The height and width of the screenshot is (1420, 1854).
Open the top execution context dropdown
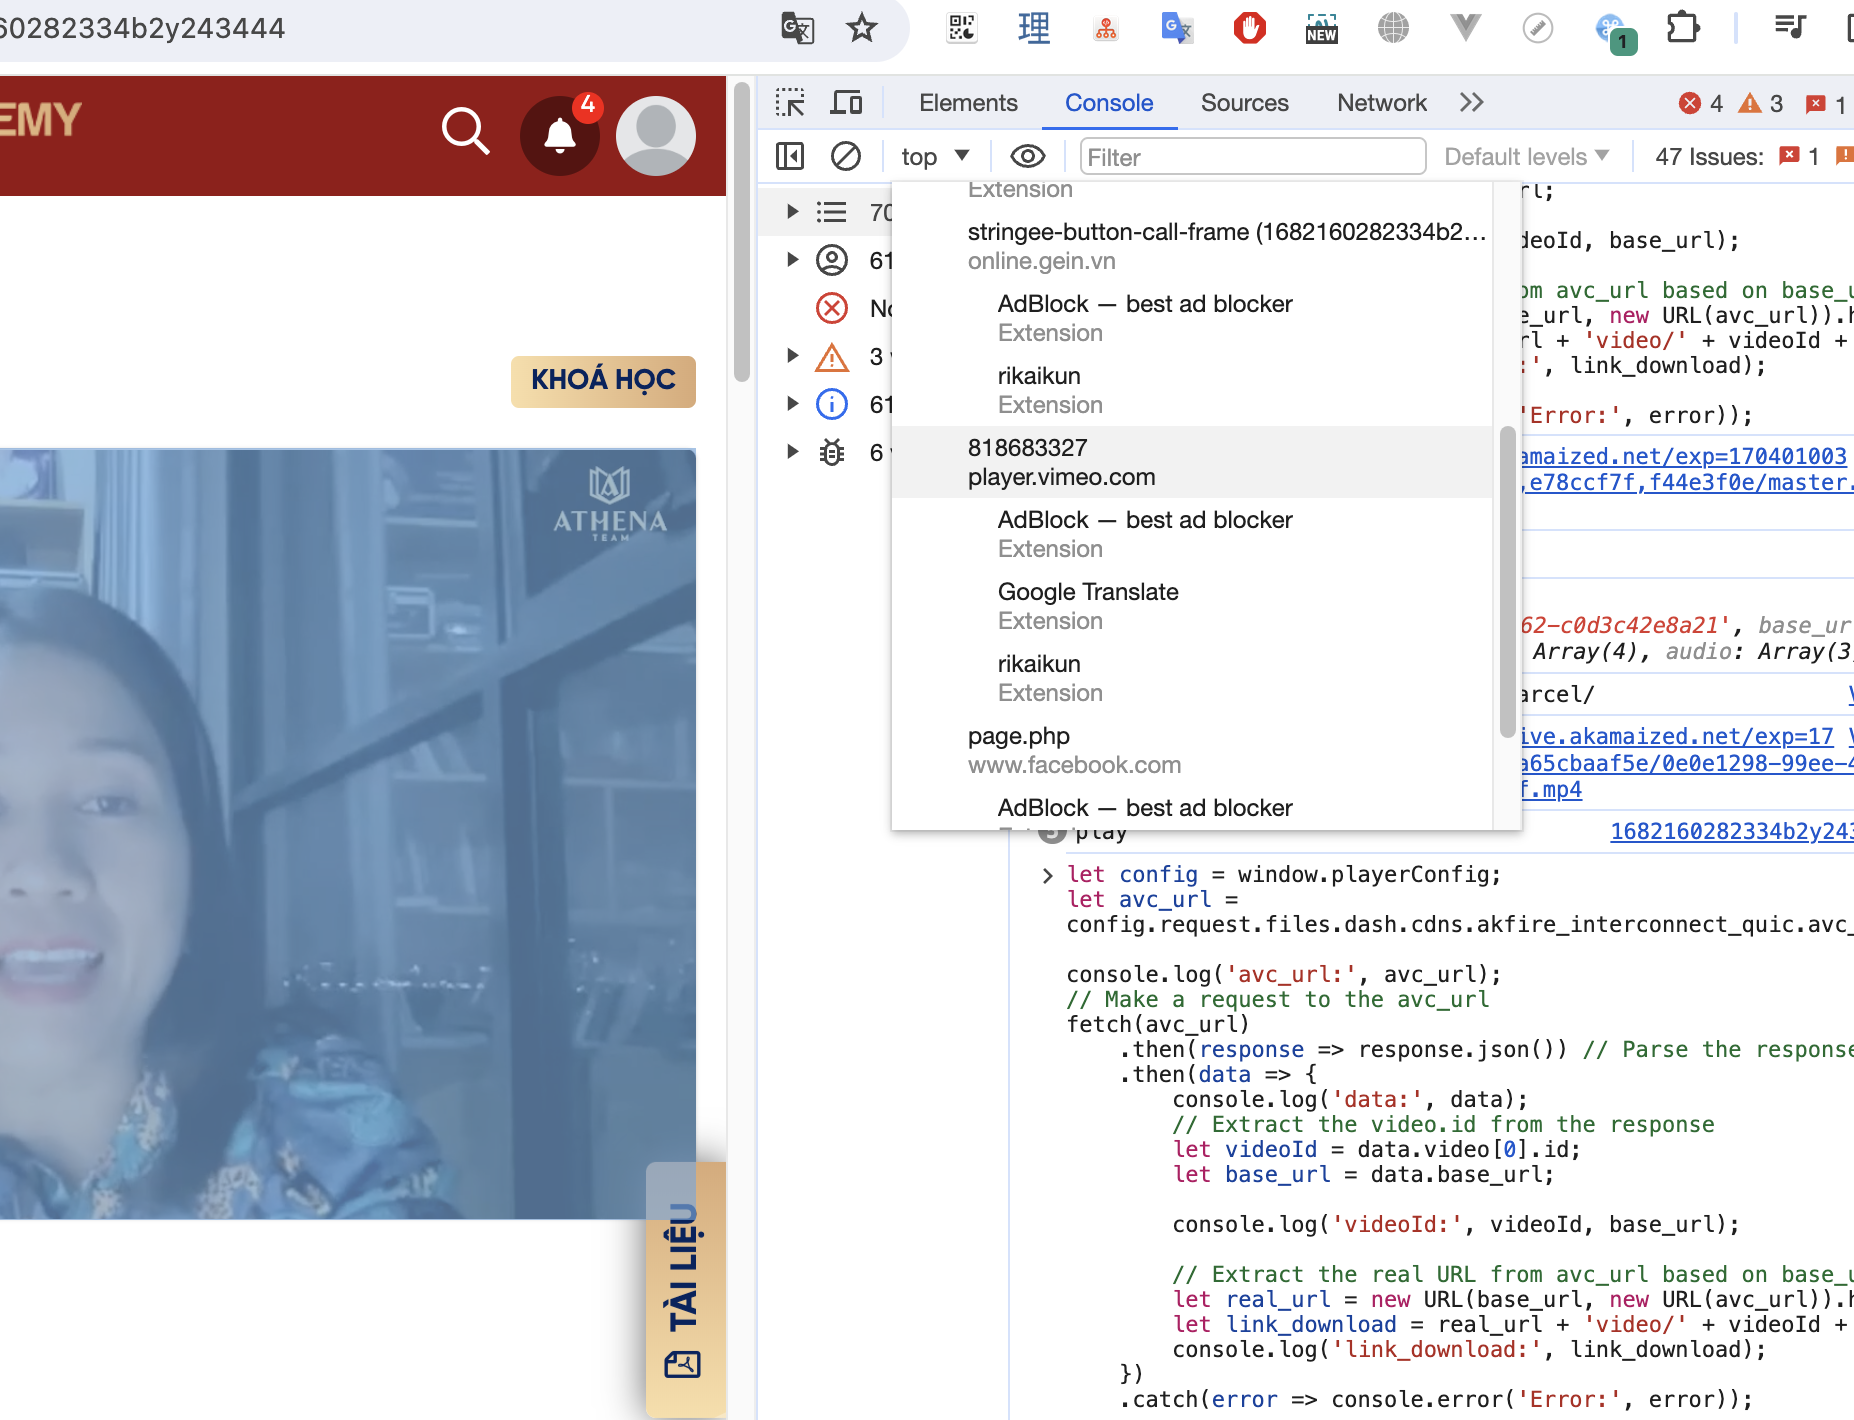click(x=936, y=157)
